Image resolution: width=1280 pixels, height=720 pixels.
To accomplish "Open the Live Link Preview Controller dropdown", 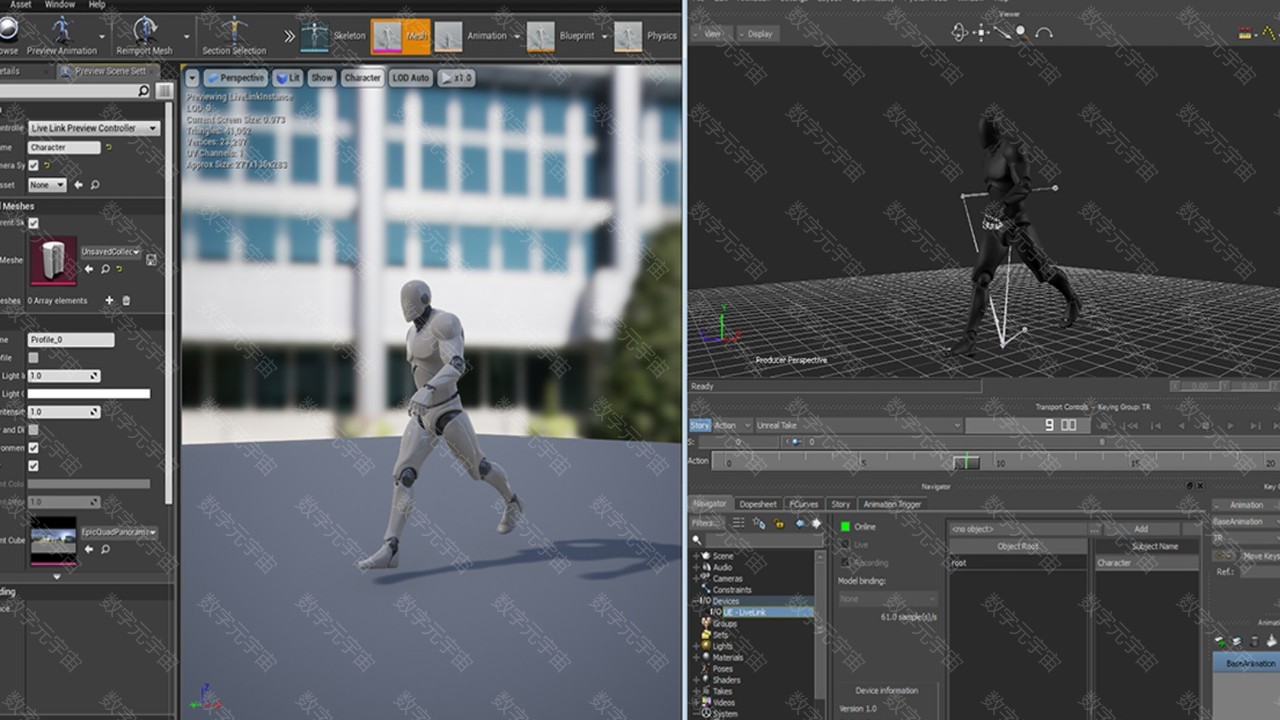I will pyautogui.click(x=94, y=128).
